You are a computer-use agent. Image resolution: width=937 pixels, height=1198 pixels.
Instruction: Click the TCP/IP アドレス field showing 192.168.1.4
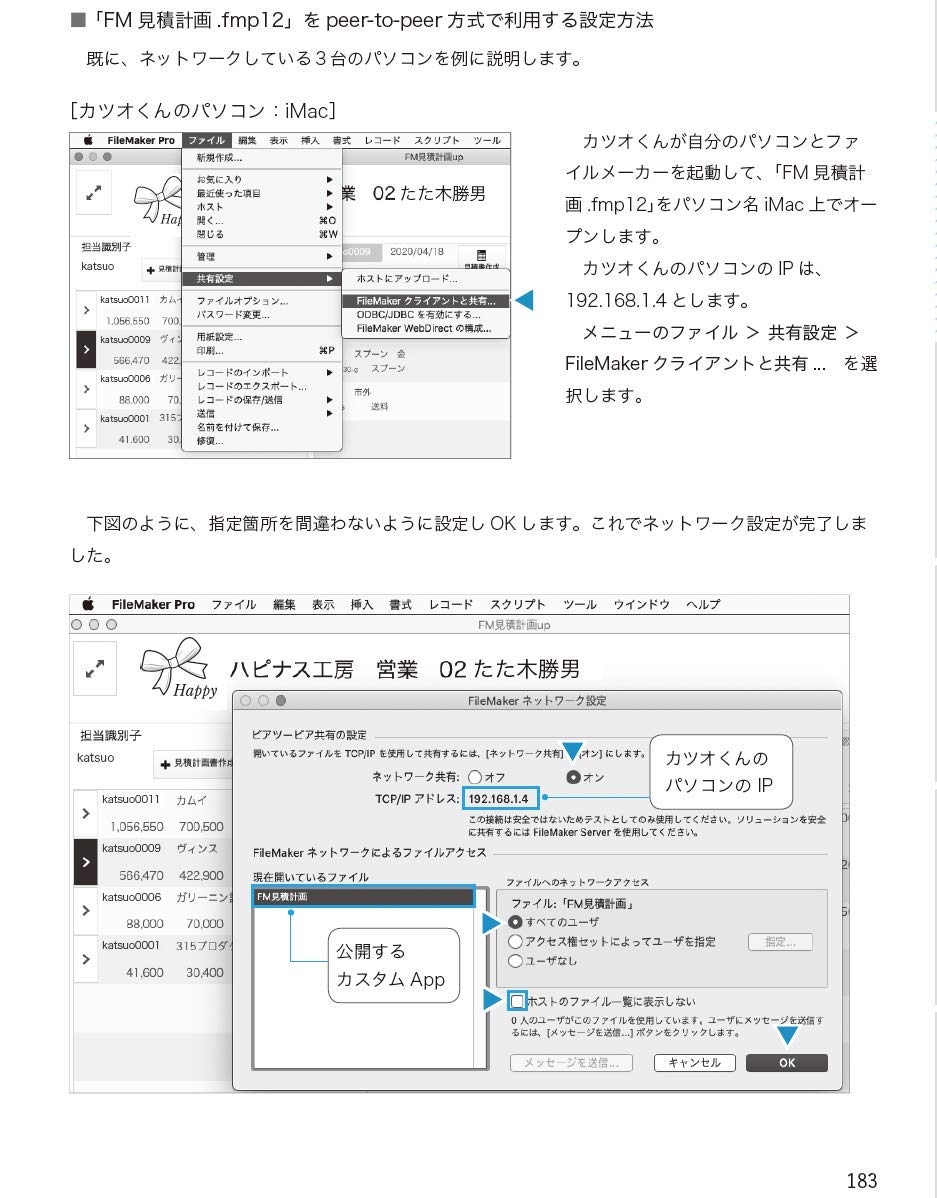[x=500, y=798]
